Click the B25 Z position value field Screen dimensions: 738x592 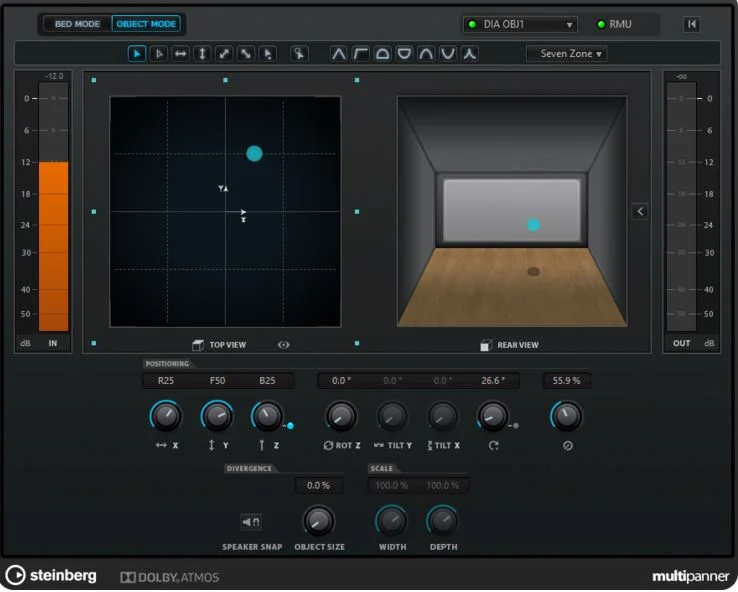coord(267,381)
